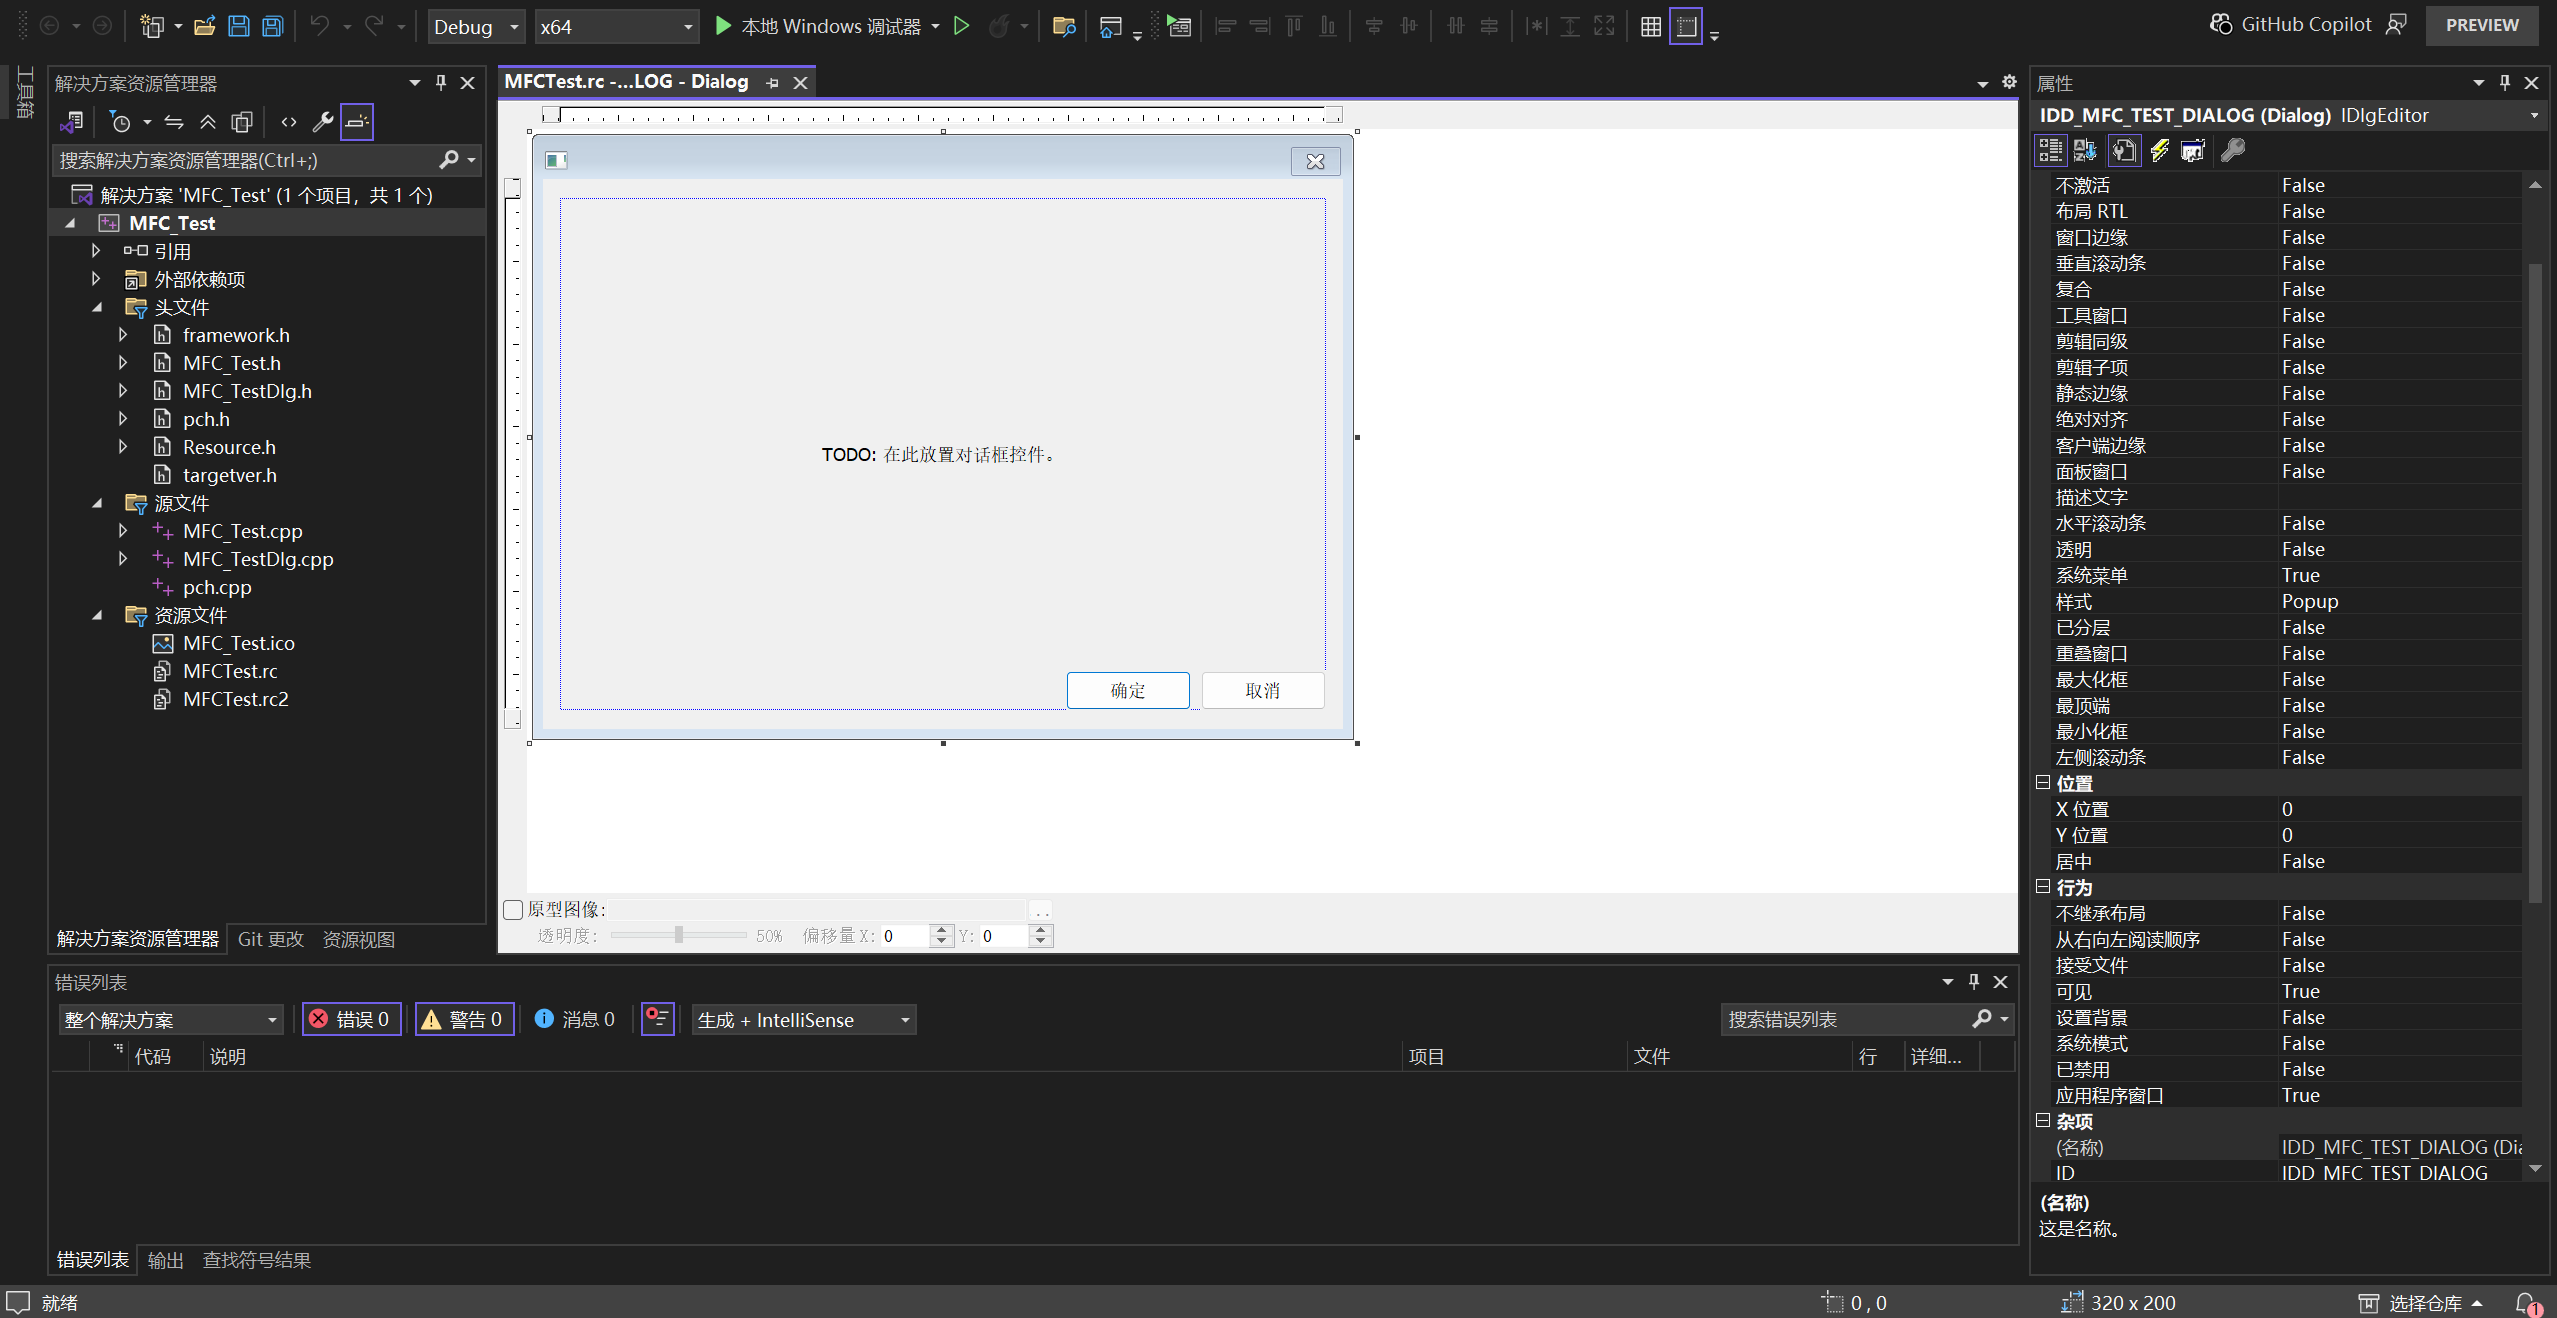Click the Events lightning icon in properties
Screen dimensions: 2557x1318
pyautogui.click(x=2158, y=151)
